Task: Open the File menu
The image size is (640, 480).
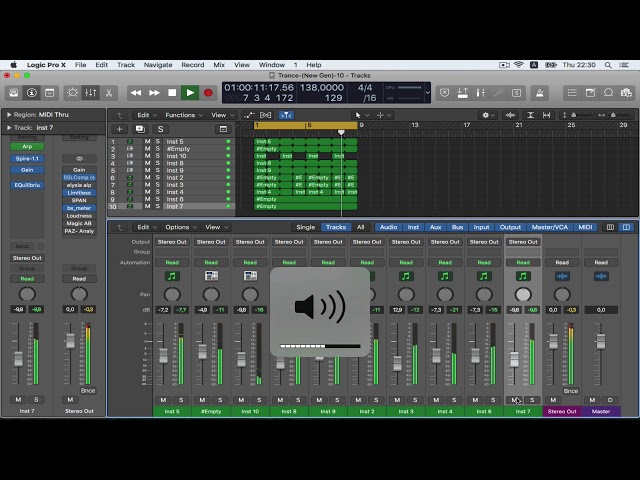Action: click(80, 65)
